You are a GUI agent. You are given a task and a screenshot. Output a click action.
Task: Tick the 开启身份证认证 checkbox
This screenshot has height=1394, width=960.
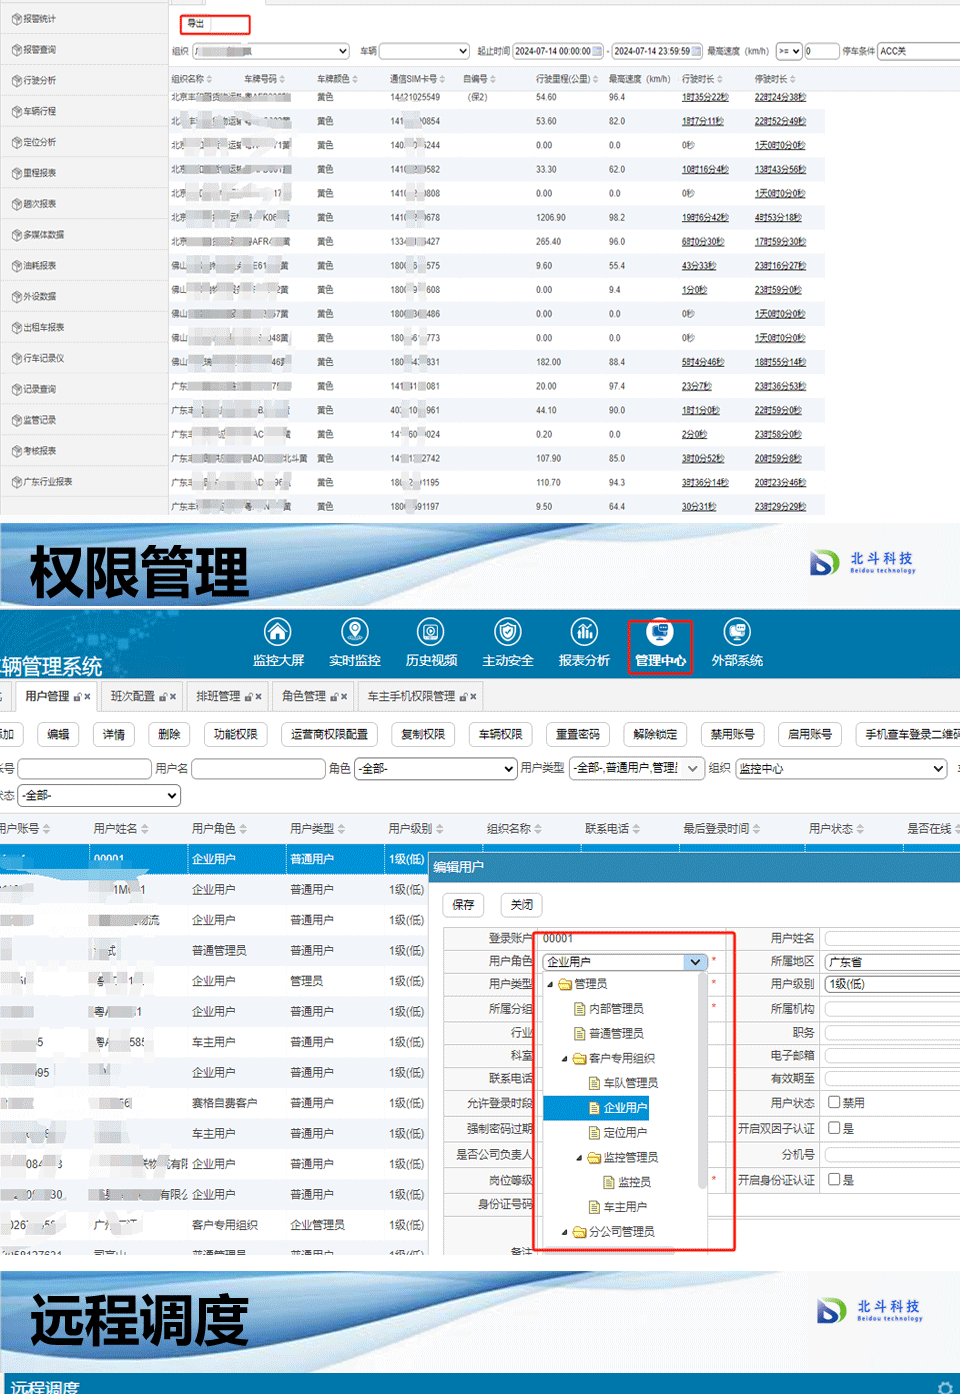point(834,1180)
